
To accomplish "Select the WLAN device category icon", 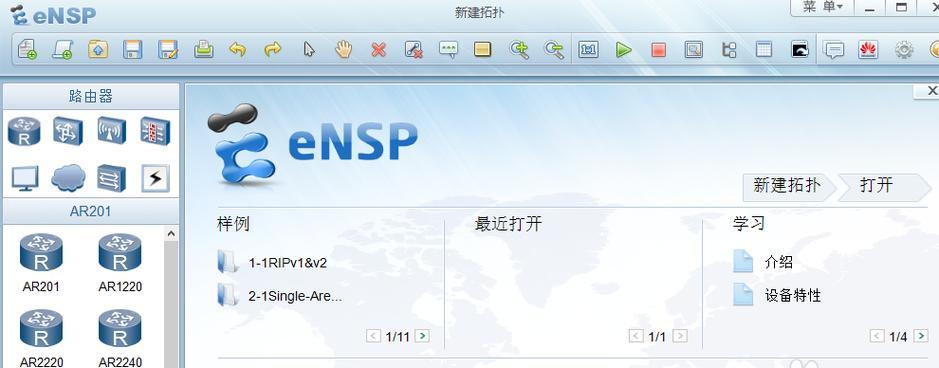I will [111, 130].
